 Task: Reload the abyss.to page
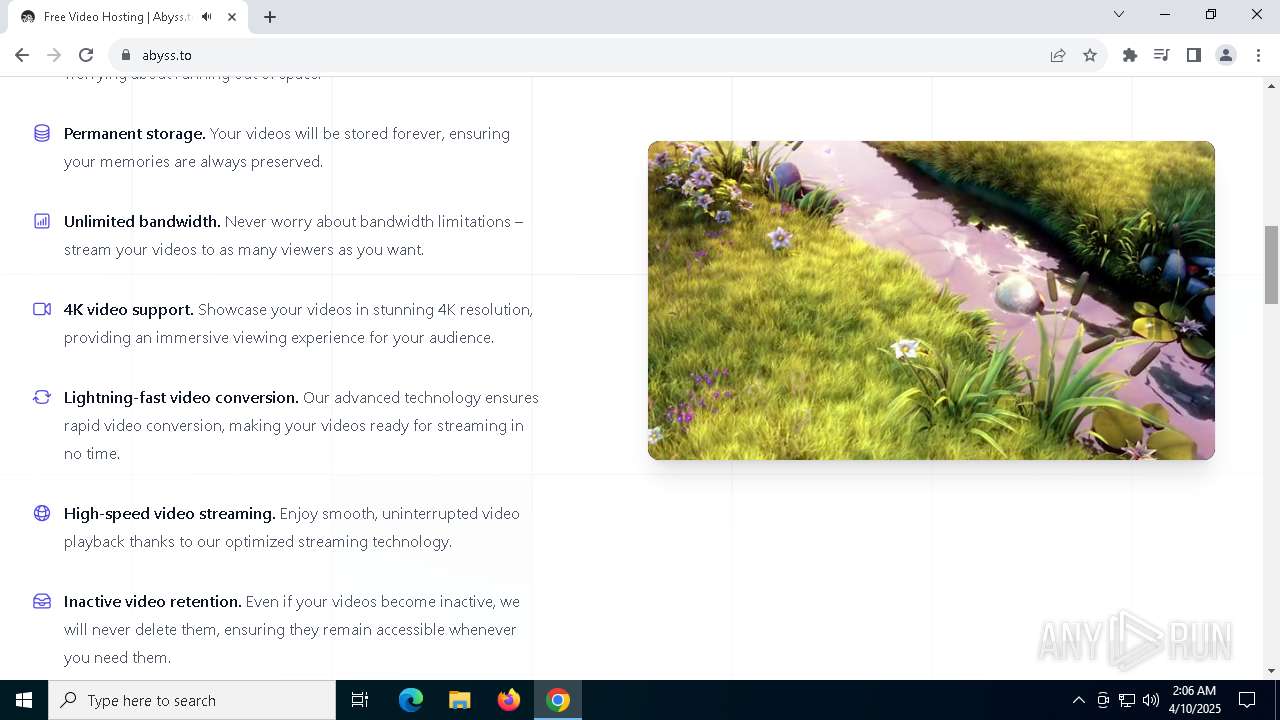tap(86, 55)
